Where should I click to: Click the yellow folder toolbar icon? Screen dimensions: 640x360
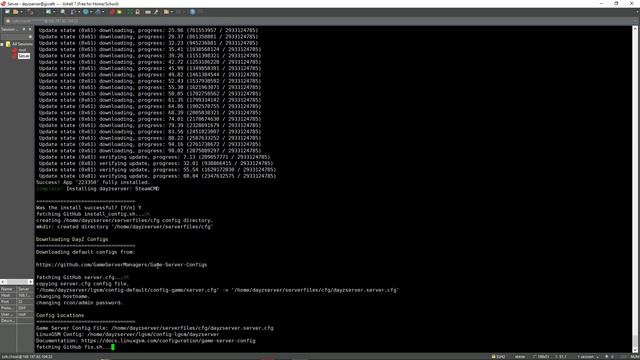coord(166,12)
